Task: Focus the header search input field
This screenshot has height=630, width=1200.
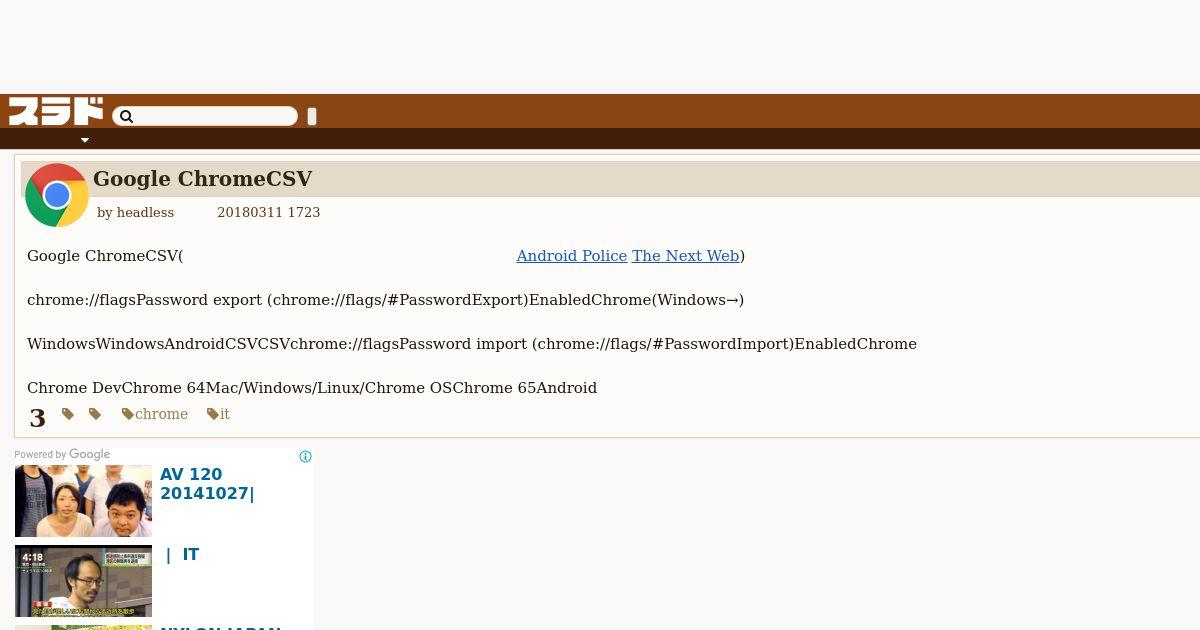Action: tap(205, 117)
